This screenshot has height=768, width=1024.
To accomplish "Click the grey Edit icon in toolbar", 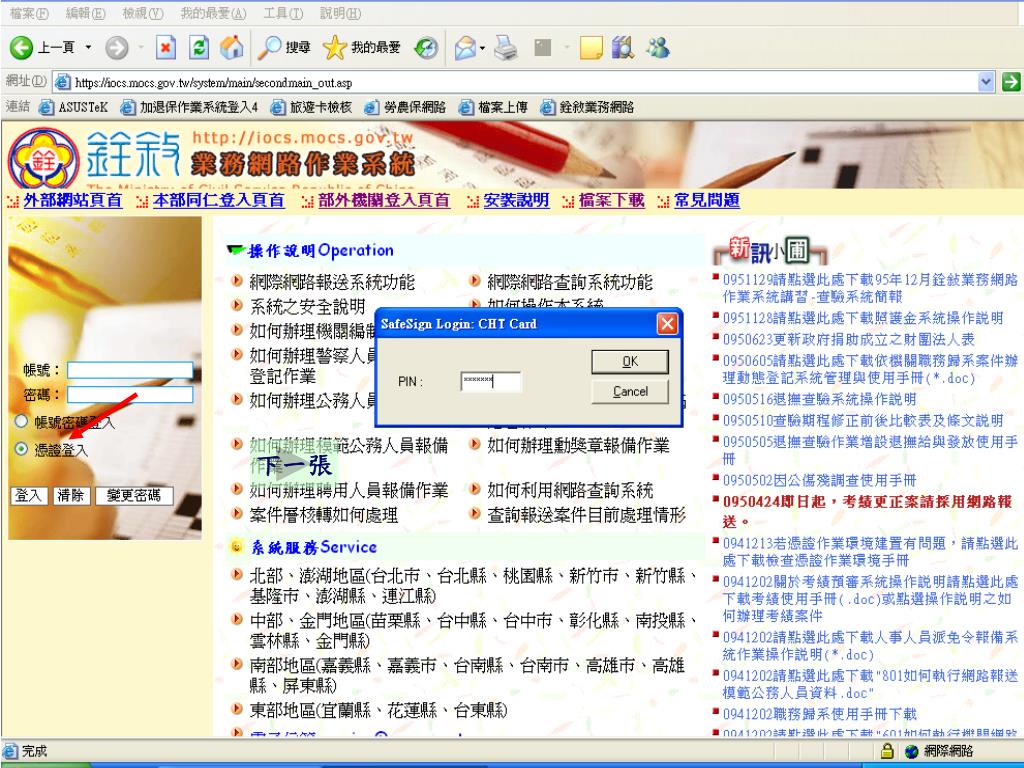I will click(x=542, y=47).
